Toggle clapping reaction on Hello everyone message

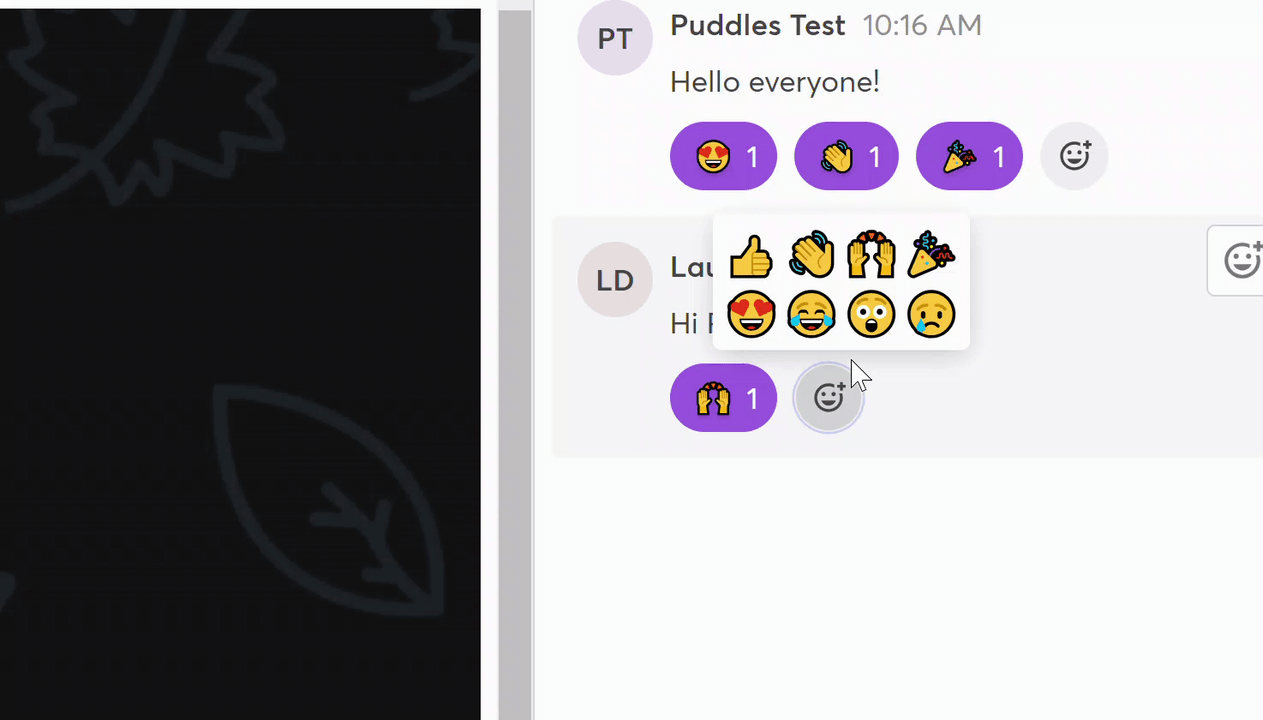(846, 156)
